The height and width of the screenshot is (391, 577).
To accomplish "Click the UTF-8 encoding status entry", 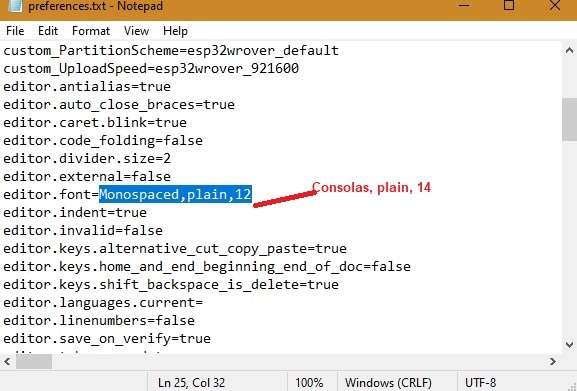I will pyautogui.click(x=480, y=383).
